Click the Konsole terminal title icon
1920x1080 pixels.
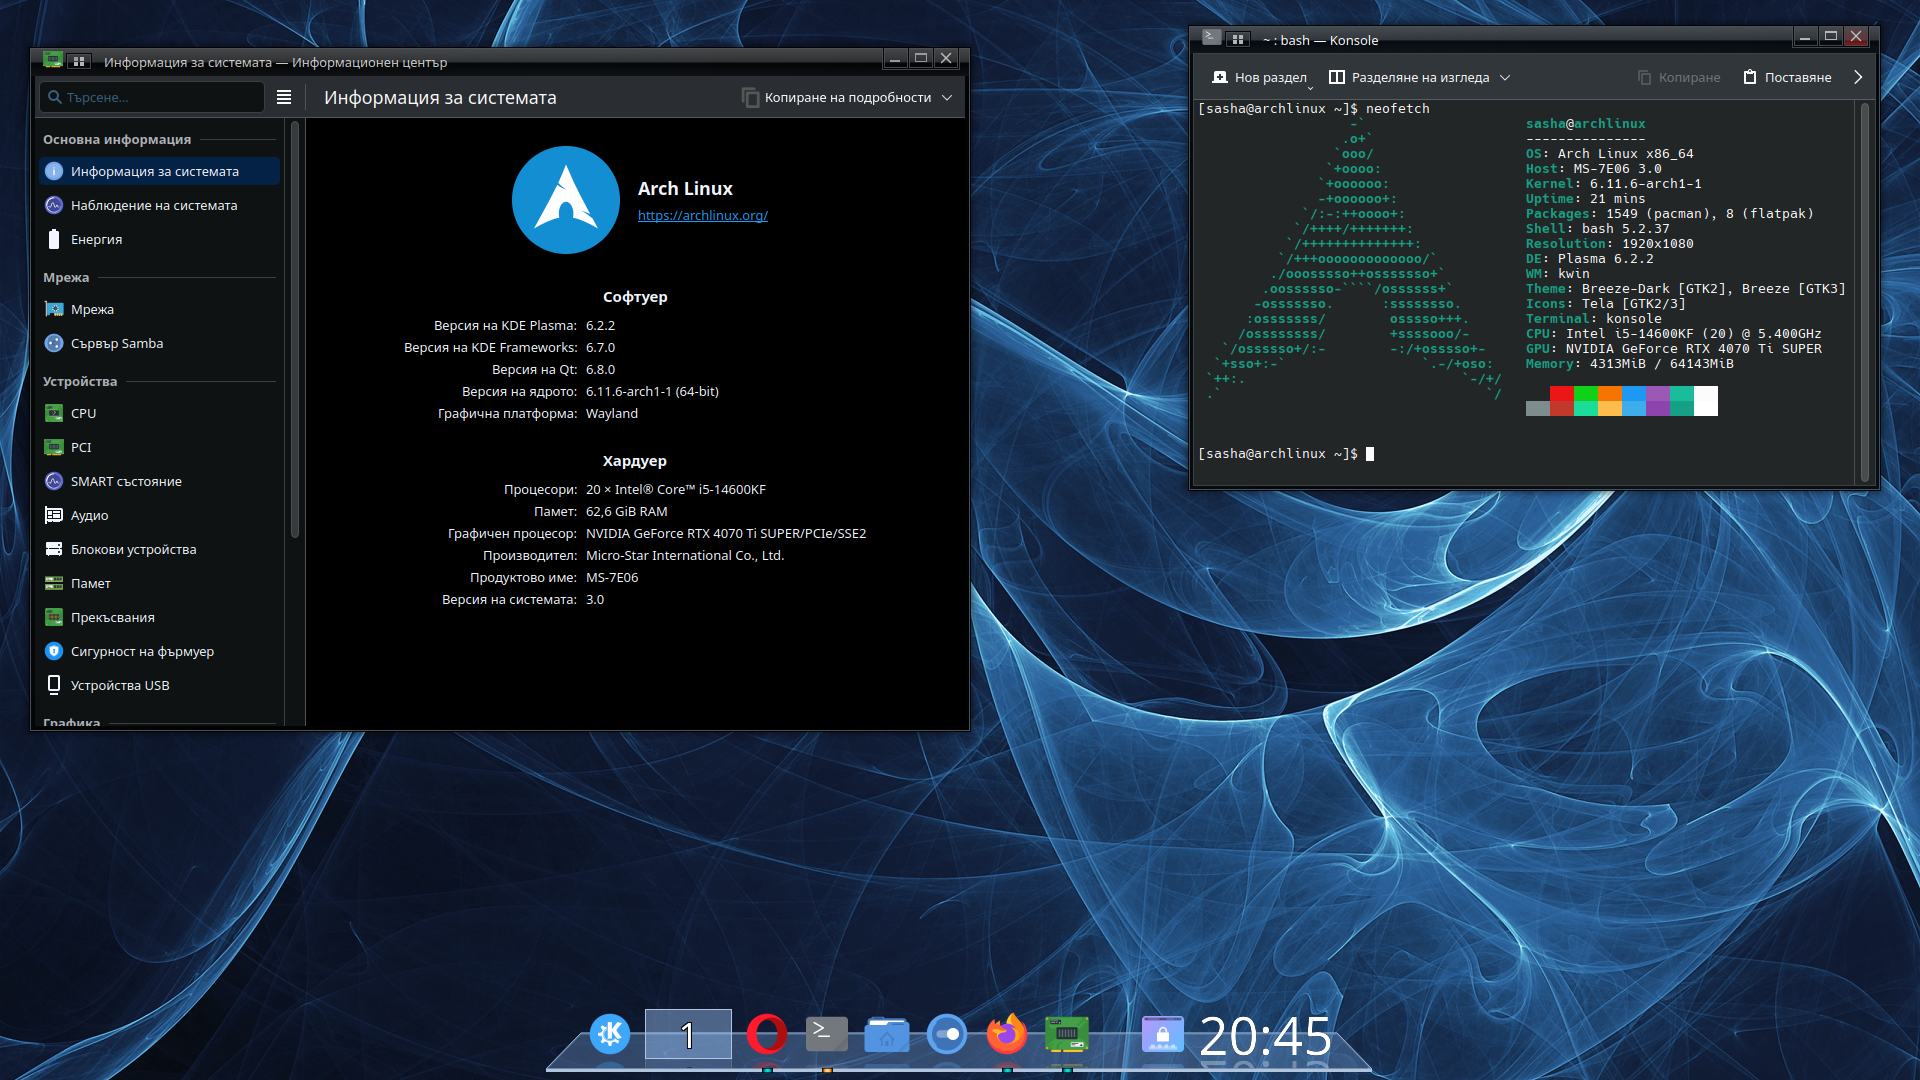click(x=1211, y=38)
